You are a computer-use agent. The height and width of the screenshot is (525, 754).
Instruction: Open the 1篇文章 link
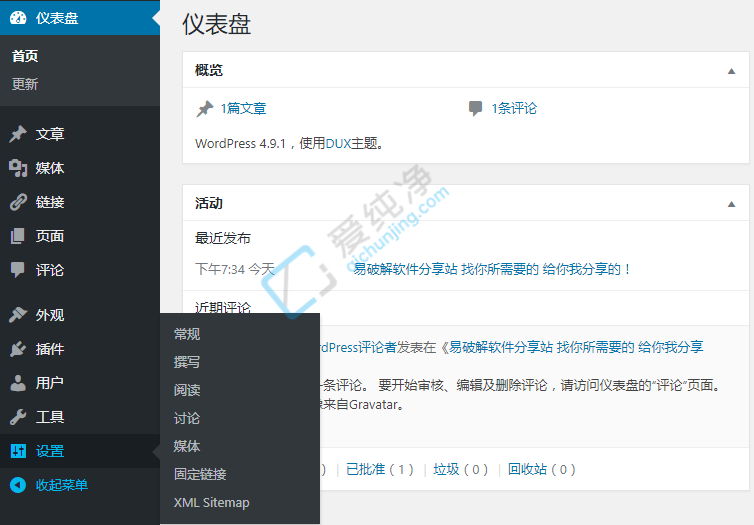click(243, 109)
